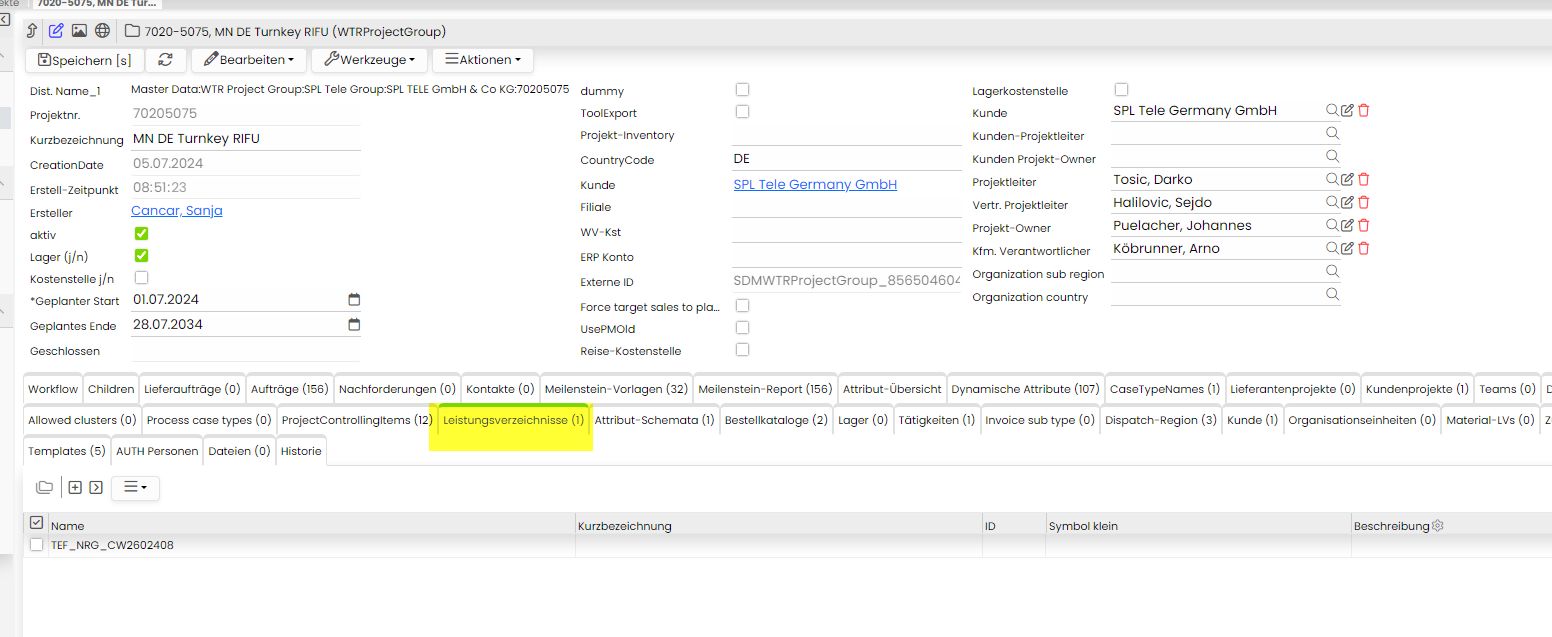Screen dimensions: 1552x637
Task: Open calendar picker for Geplantes Ende
Action: [x=353, y=325]
